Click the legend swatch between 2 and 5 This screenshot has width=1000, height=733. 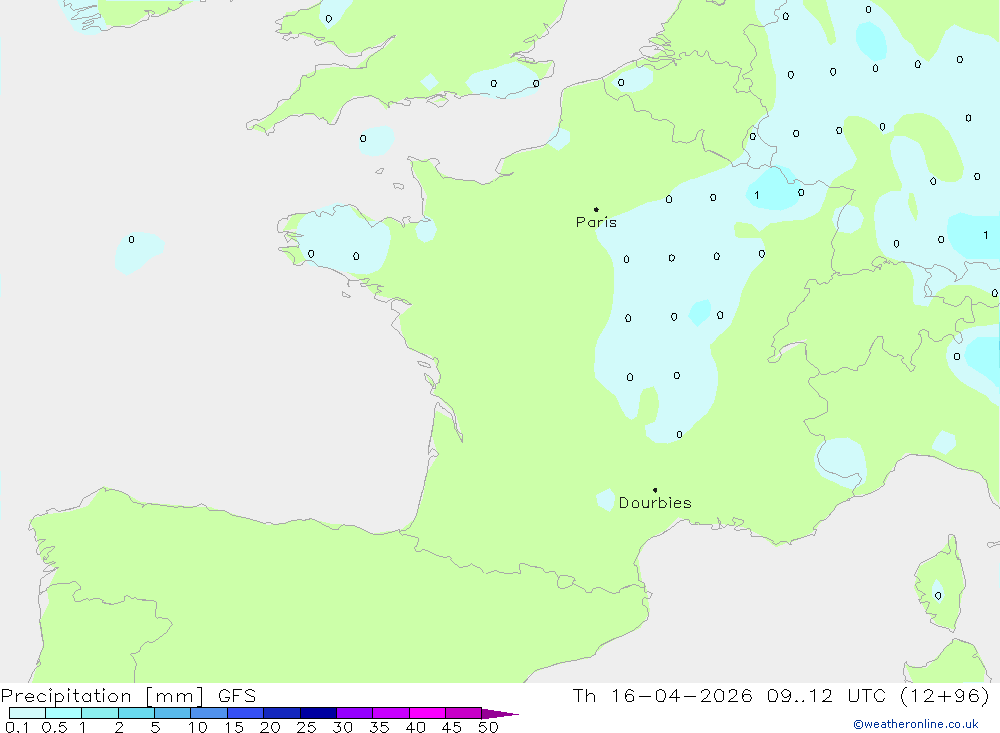(136, 713)
